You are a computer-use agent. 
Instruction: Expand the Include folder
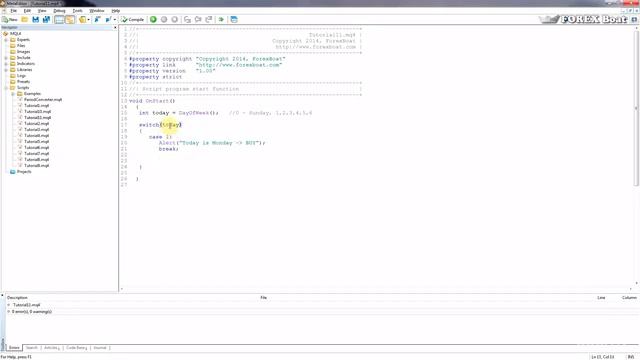tap(6, 58)
